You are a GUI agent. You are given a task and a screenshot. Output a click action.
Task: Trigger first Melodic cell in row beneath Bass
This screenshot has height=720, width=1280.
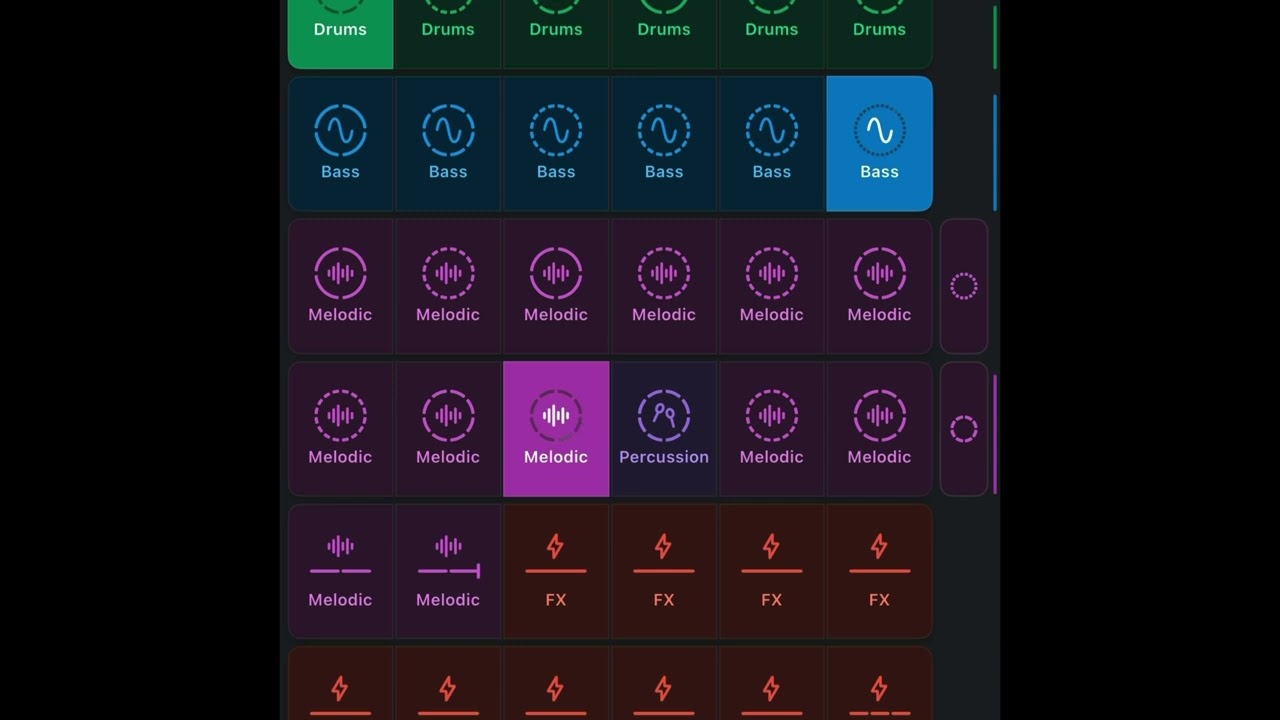340,286
